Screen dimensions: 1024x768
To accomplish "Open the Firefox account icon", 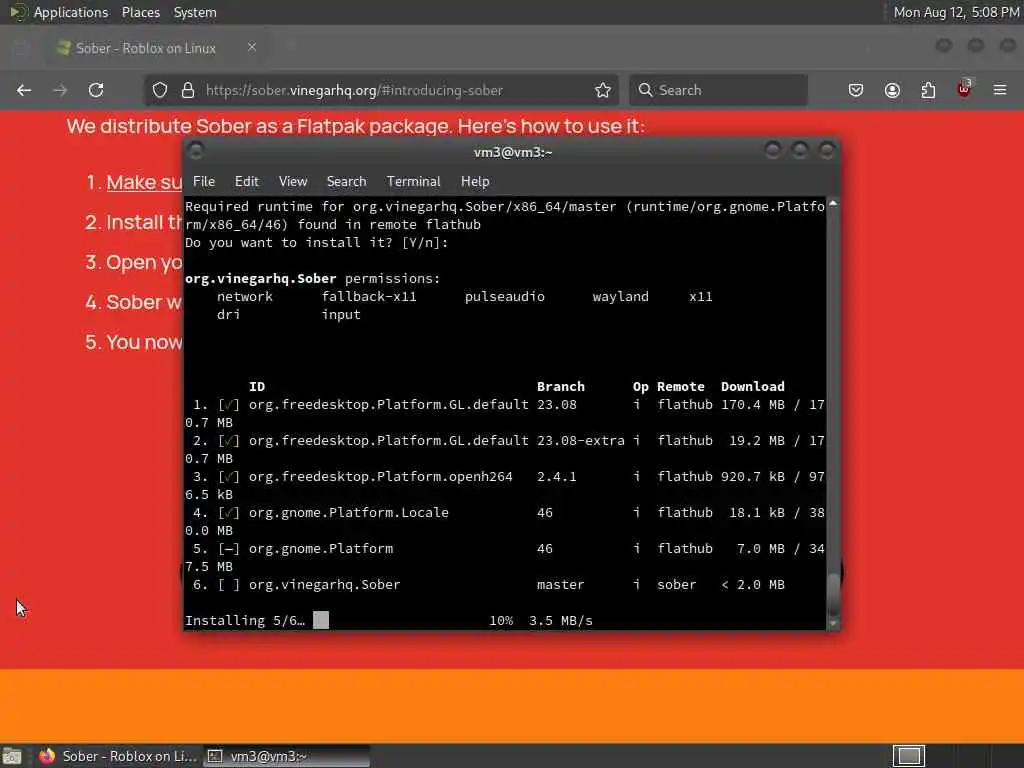I will tap(892, 90).
